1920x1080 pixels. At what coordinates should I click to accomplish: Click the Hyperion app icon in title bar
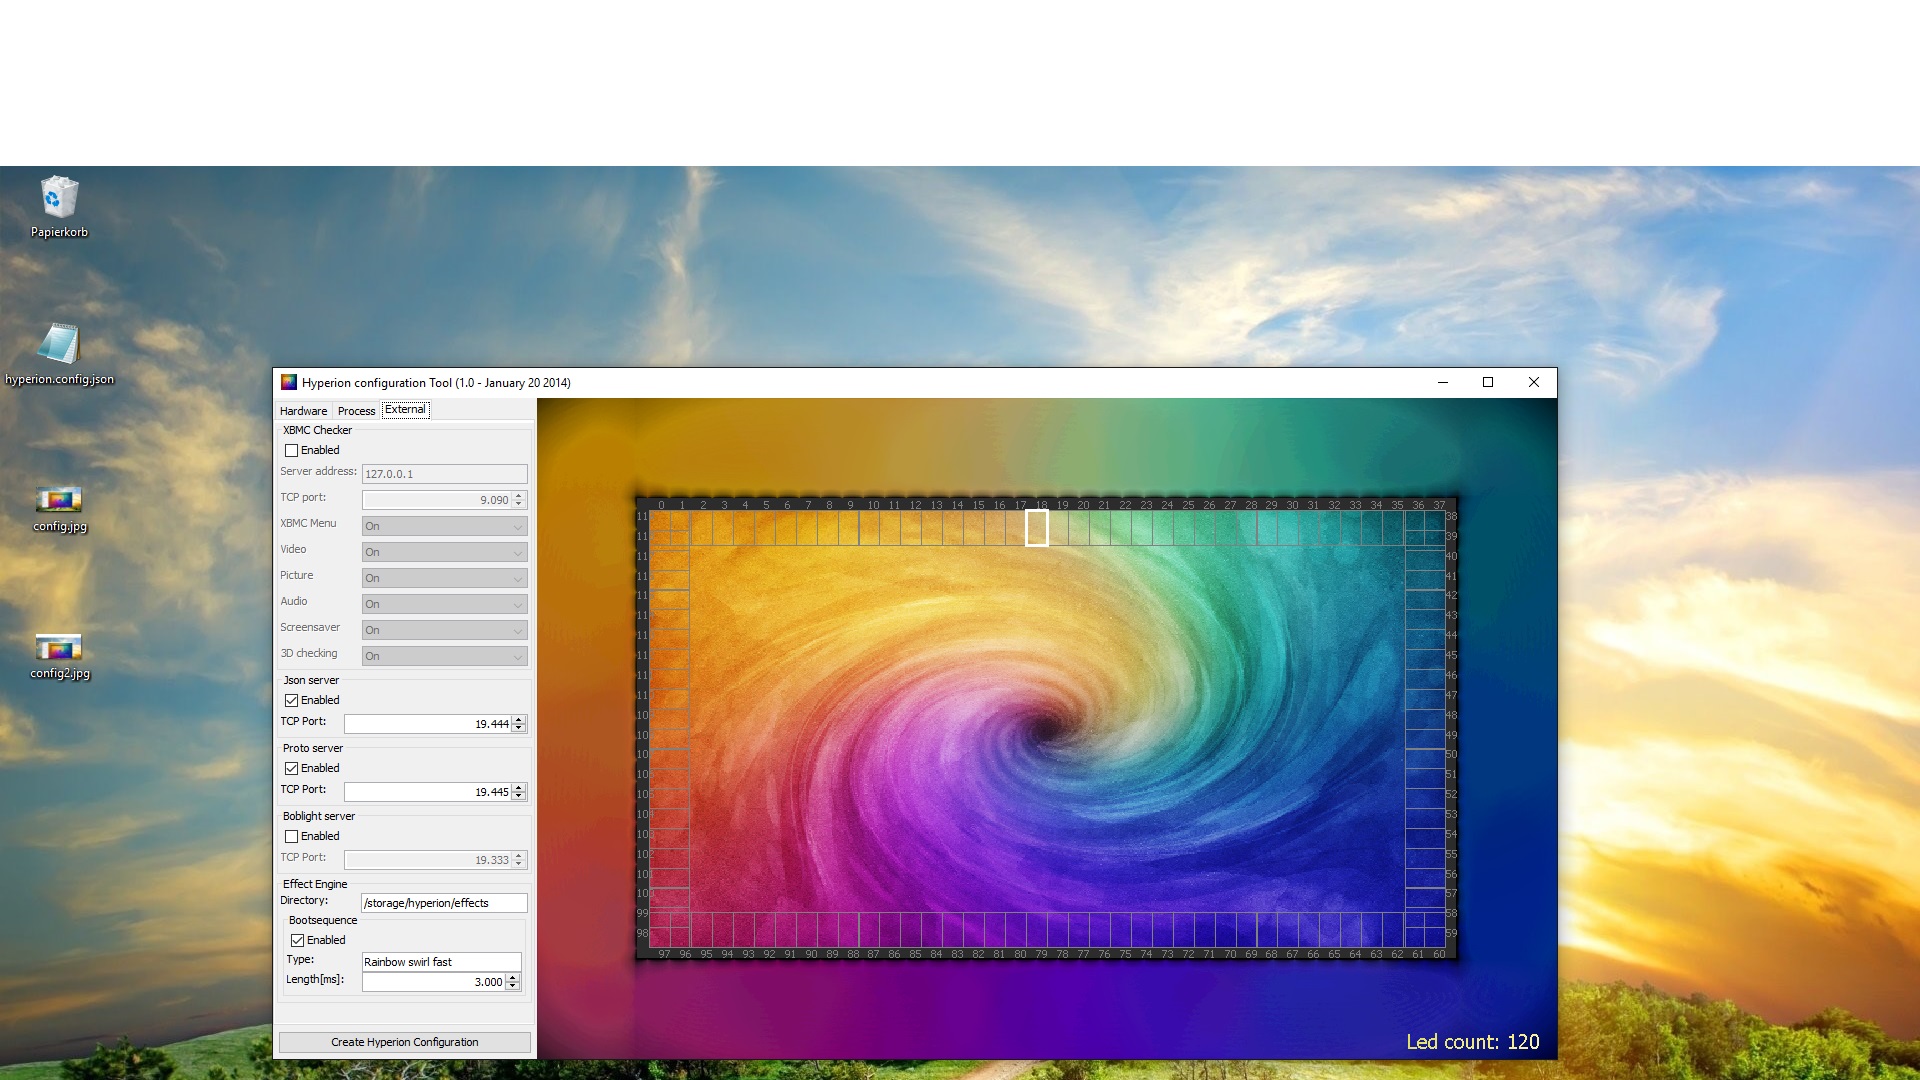(x=289, y=382)
